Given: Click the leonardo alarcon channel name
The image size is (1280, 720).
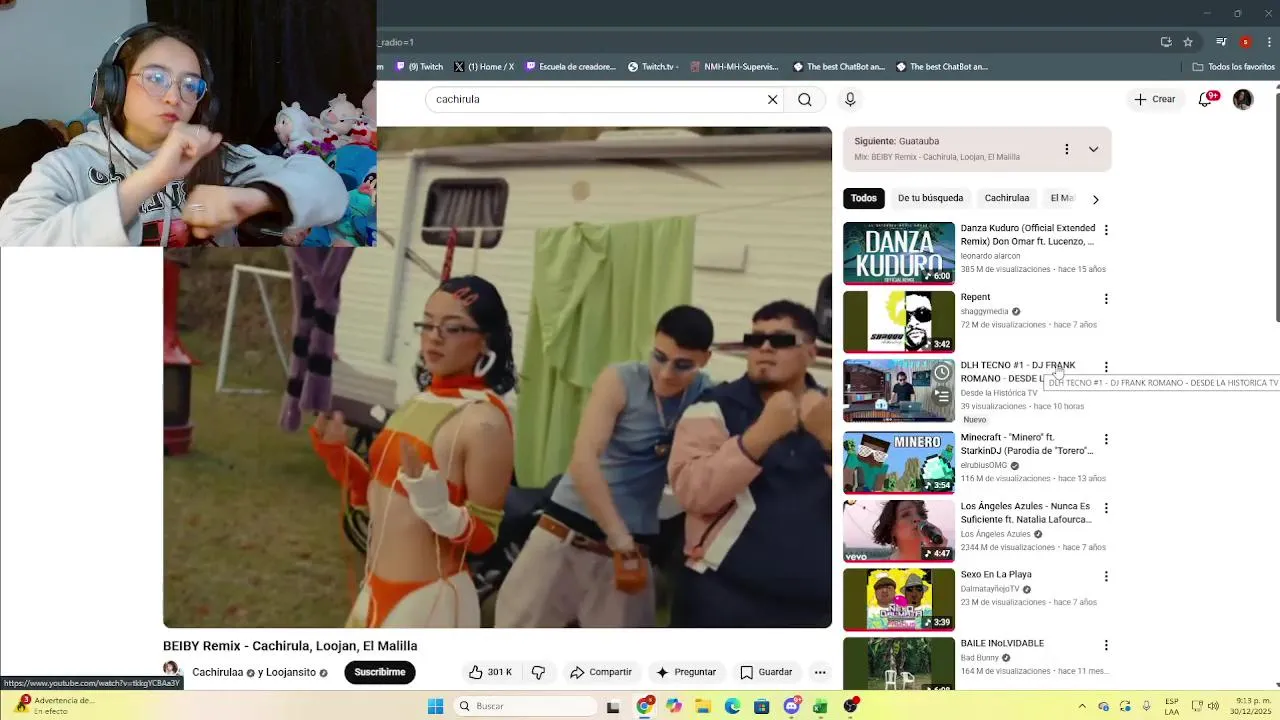Looking at the screenshot, I should coord(991,256).
